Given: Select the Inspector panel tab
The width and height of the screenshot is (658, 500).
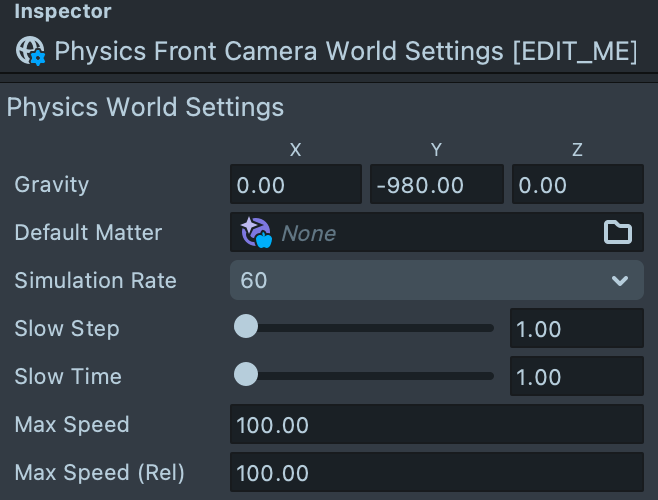Looking at the screenshot, I should coord(62,13).
